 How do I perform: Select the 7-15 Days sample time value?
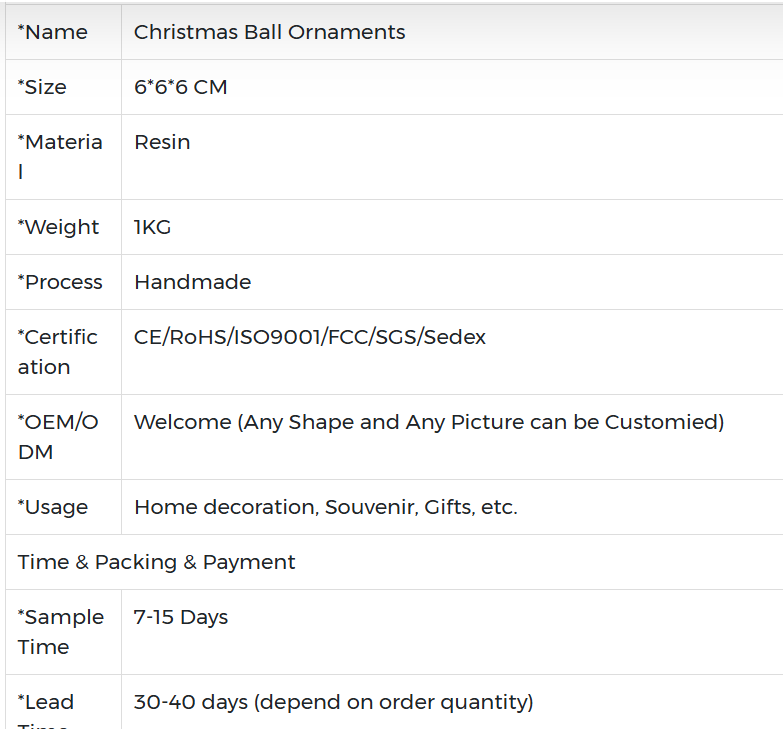[180, 617]
